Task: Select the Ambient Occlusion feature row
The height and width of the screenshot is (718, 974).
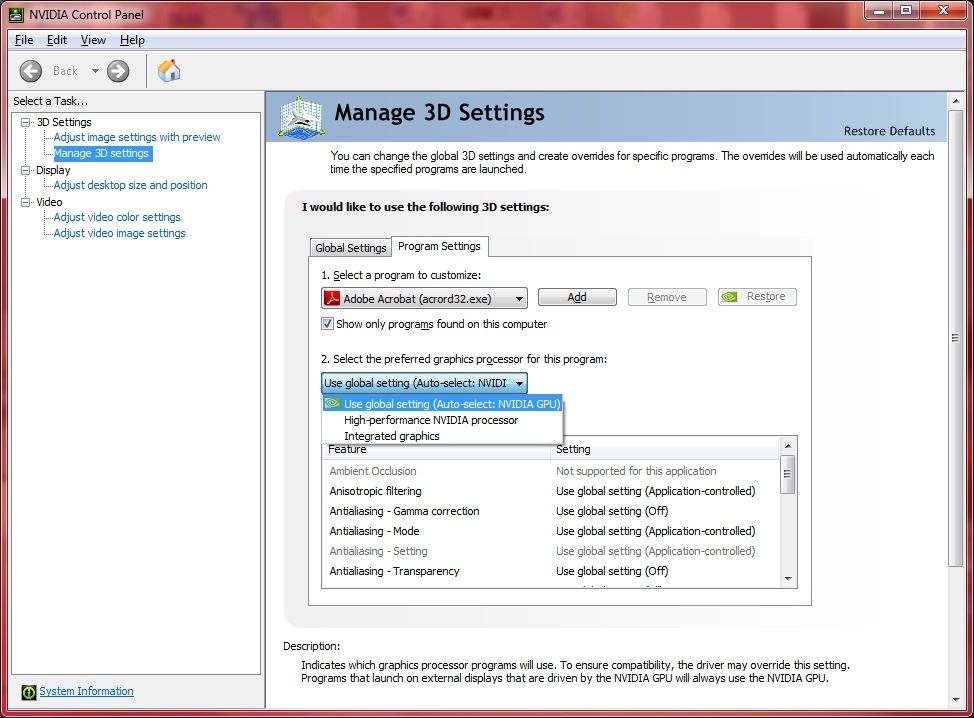Action: point(551,471)
